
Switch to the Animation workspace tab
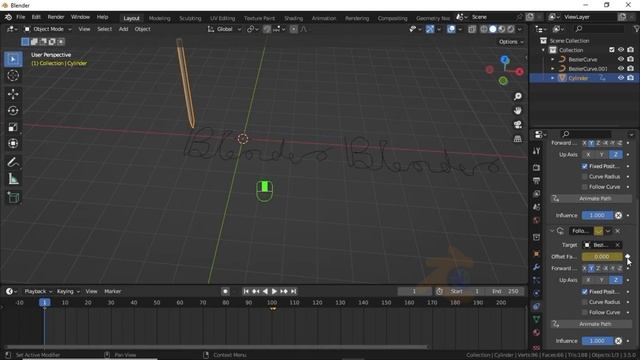[x=324, y=18]
